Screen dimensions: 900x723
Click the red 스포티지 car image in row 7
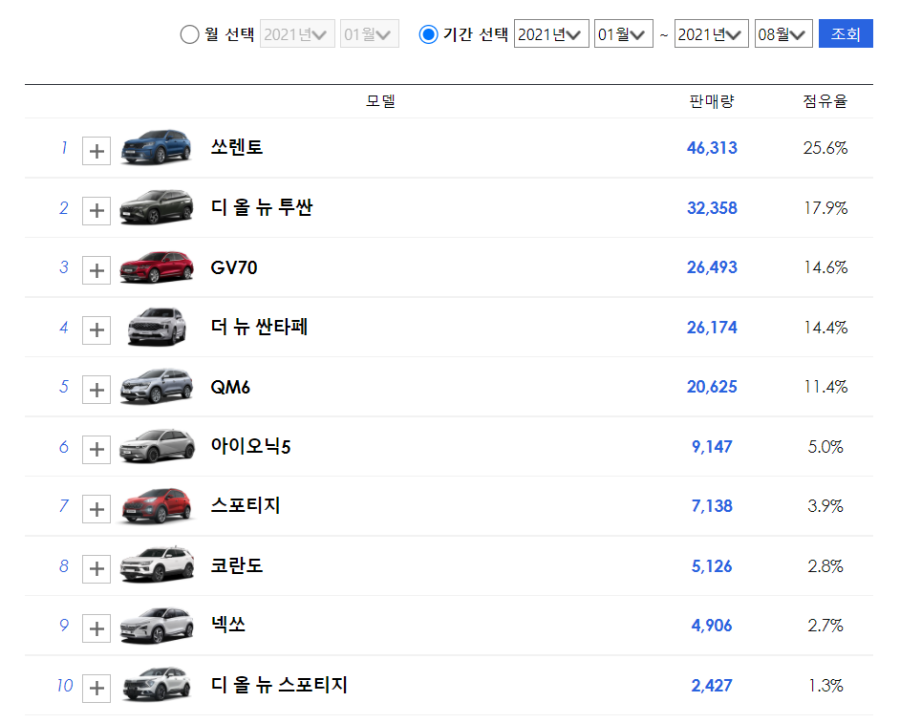click(156, 506)
